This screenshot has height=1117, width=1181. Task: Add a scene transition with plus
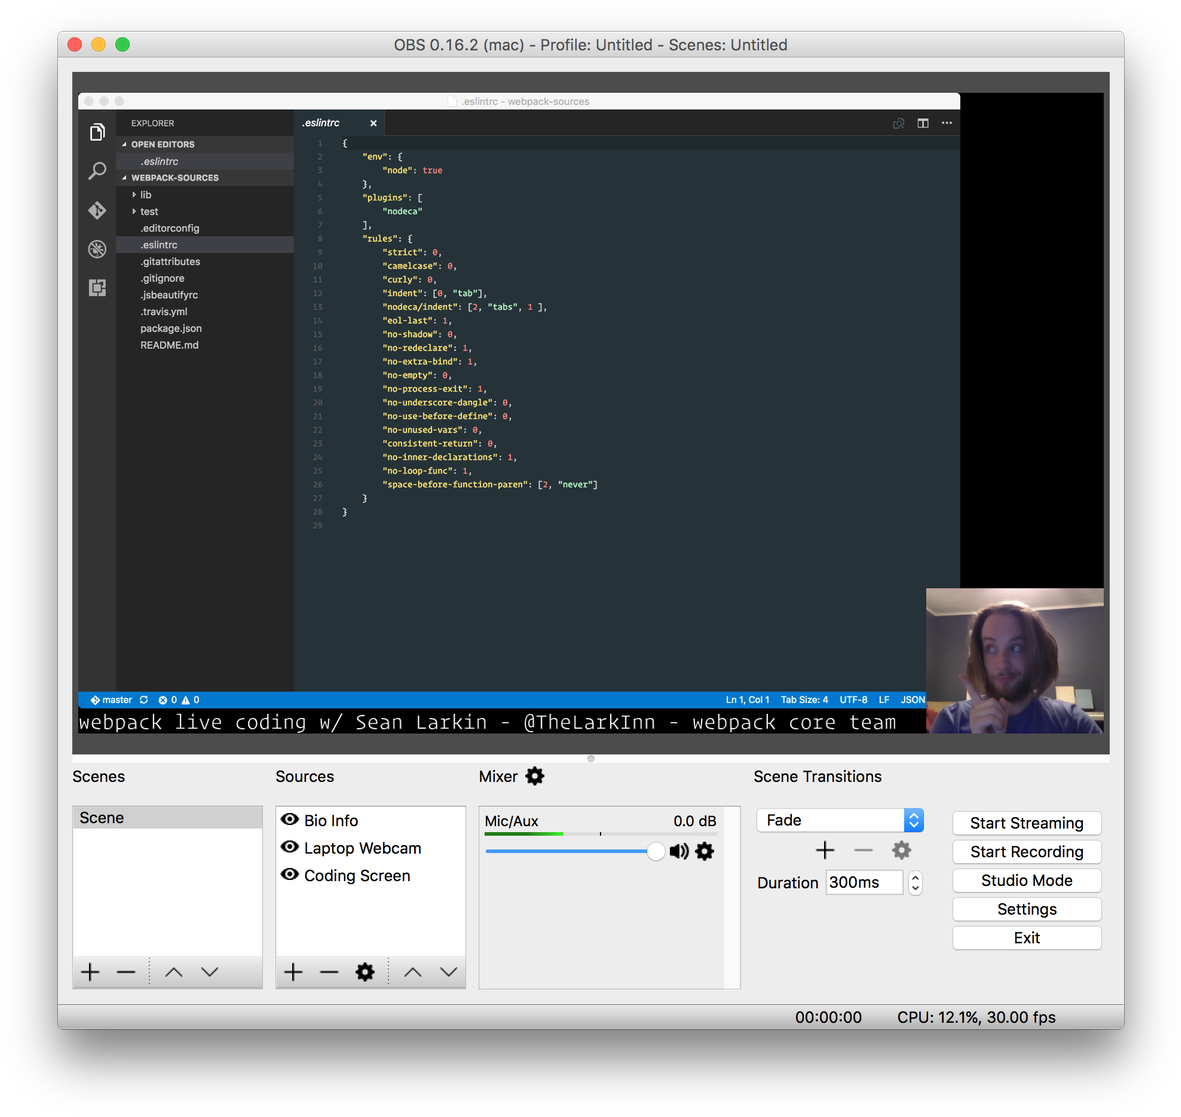tap(825, 850)
